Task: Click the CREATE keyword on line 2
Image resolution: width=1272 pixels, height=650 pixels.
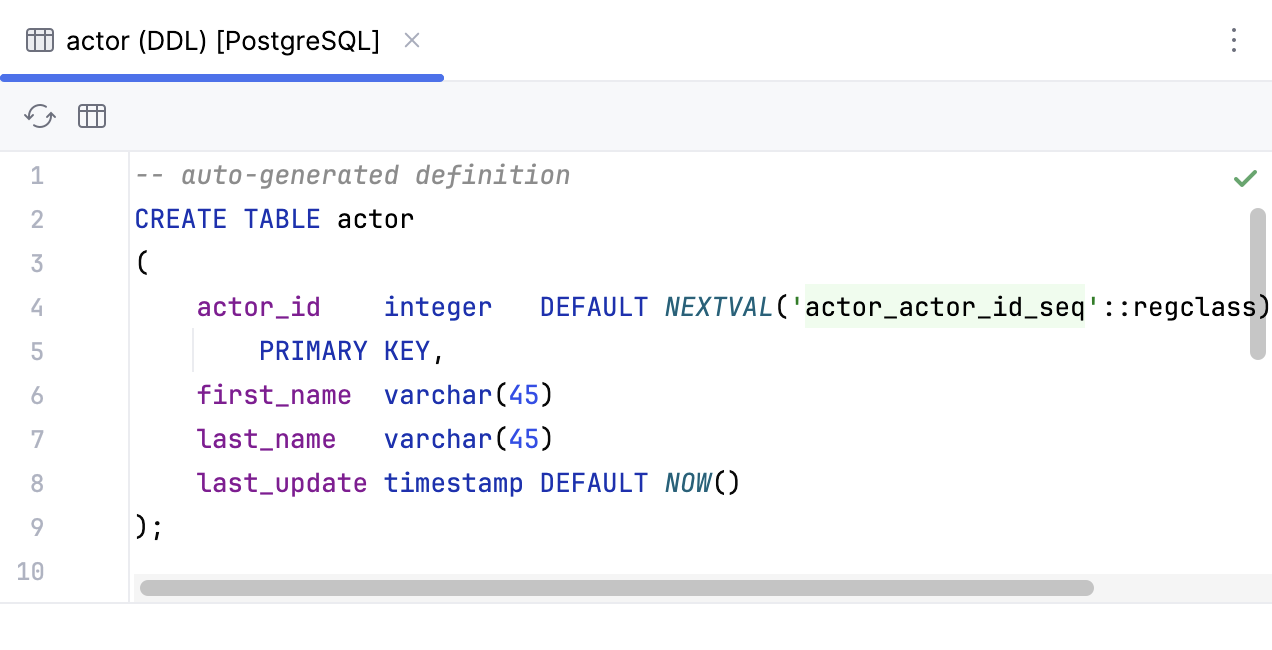Action: (181, 219)
